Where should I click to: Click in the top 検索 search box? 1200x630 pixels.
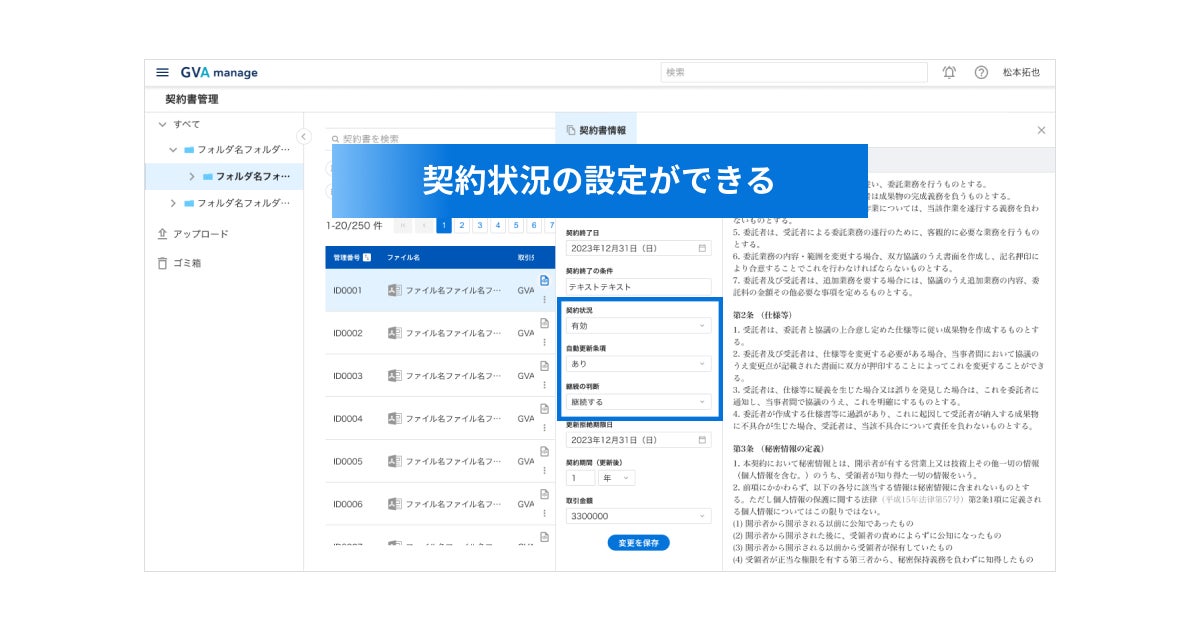point(795,72)
